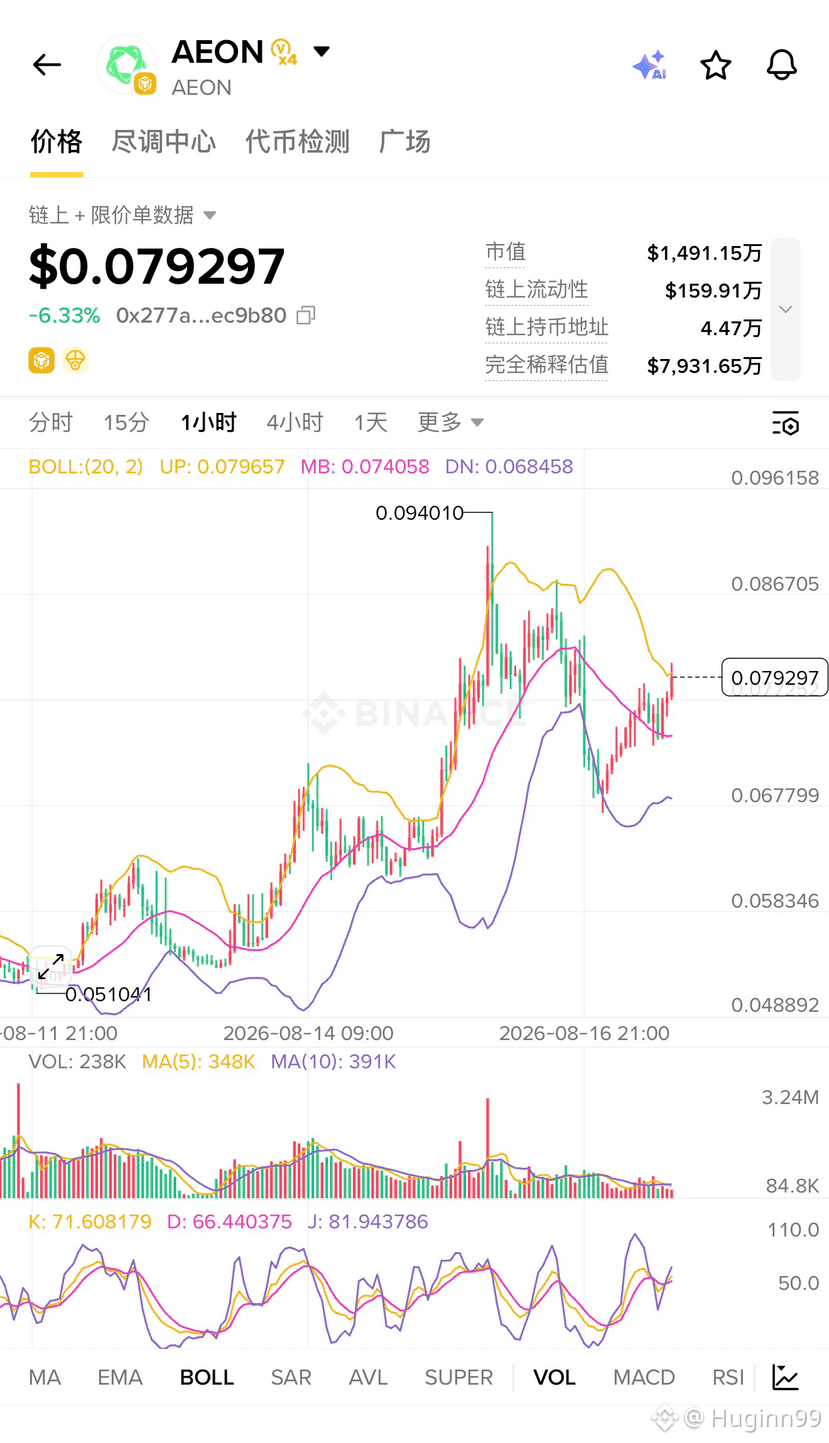The image size is (829, 1443).
Task: Expand chart to fullscreen arrows icon
Action: tap(51, 967)
